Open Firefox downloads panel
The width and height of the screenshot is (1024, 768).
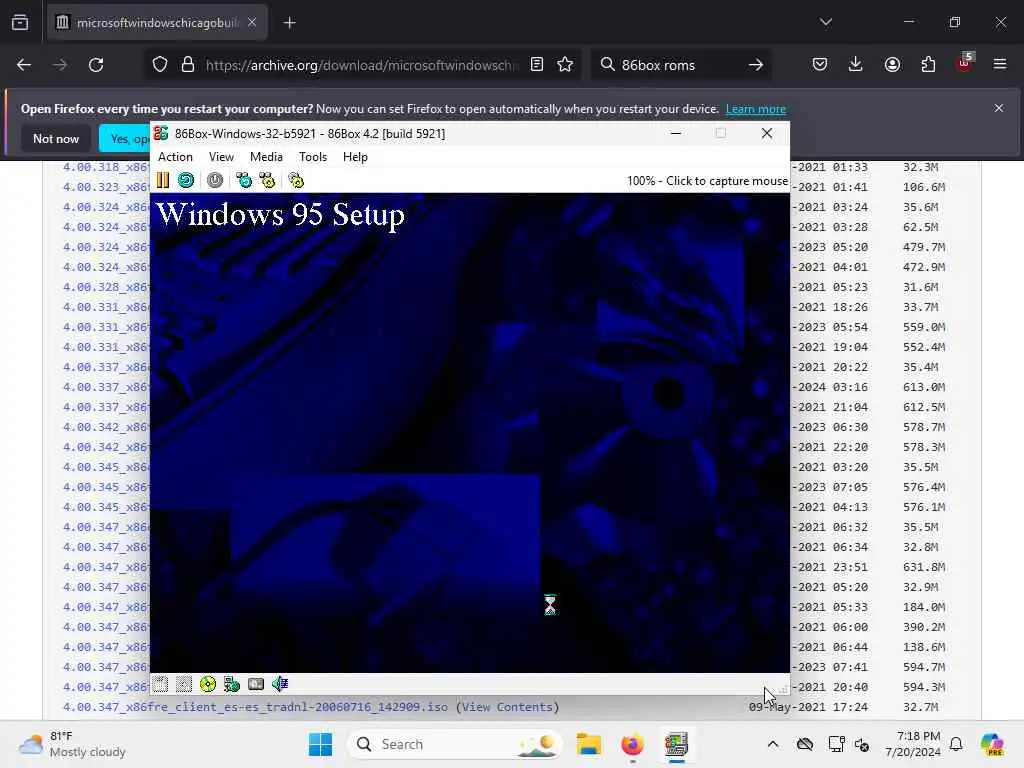pos(856,64)
